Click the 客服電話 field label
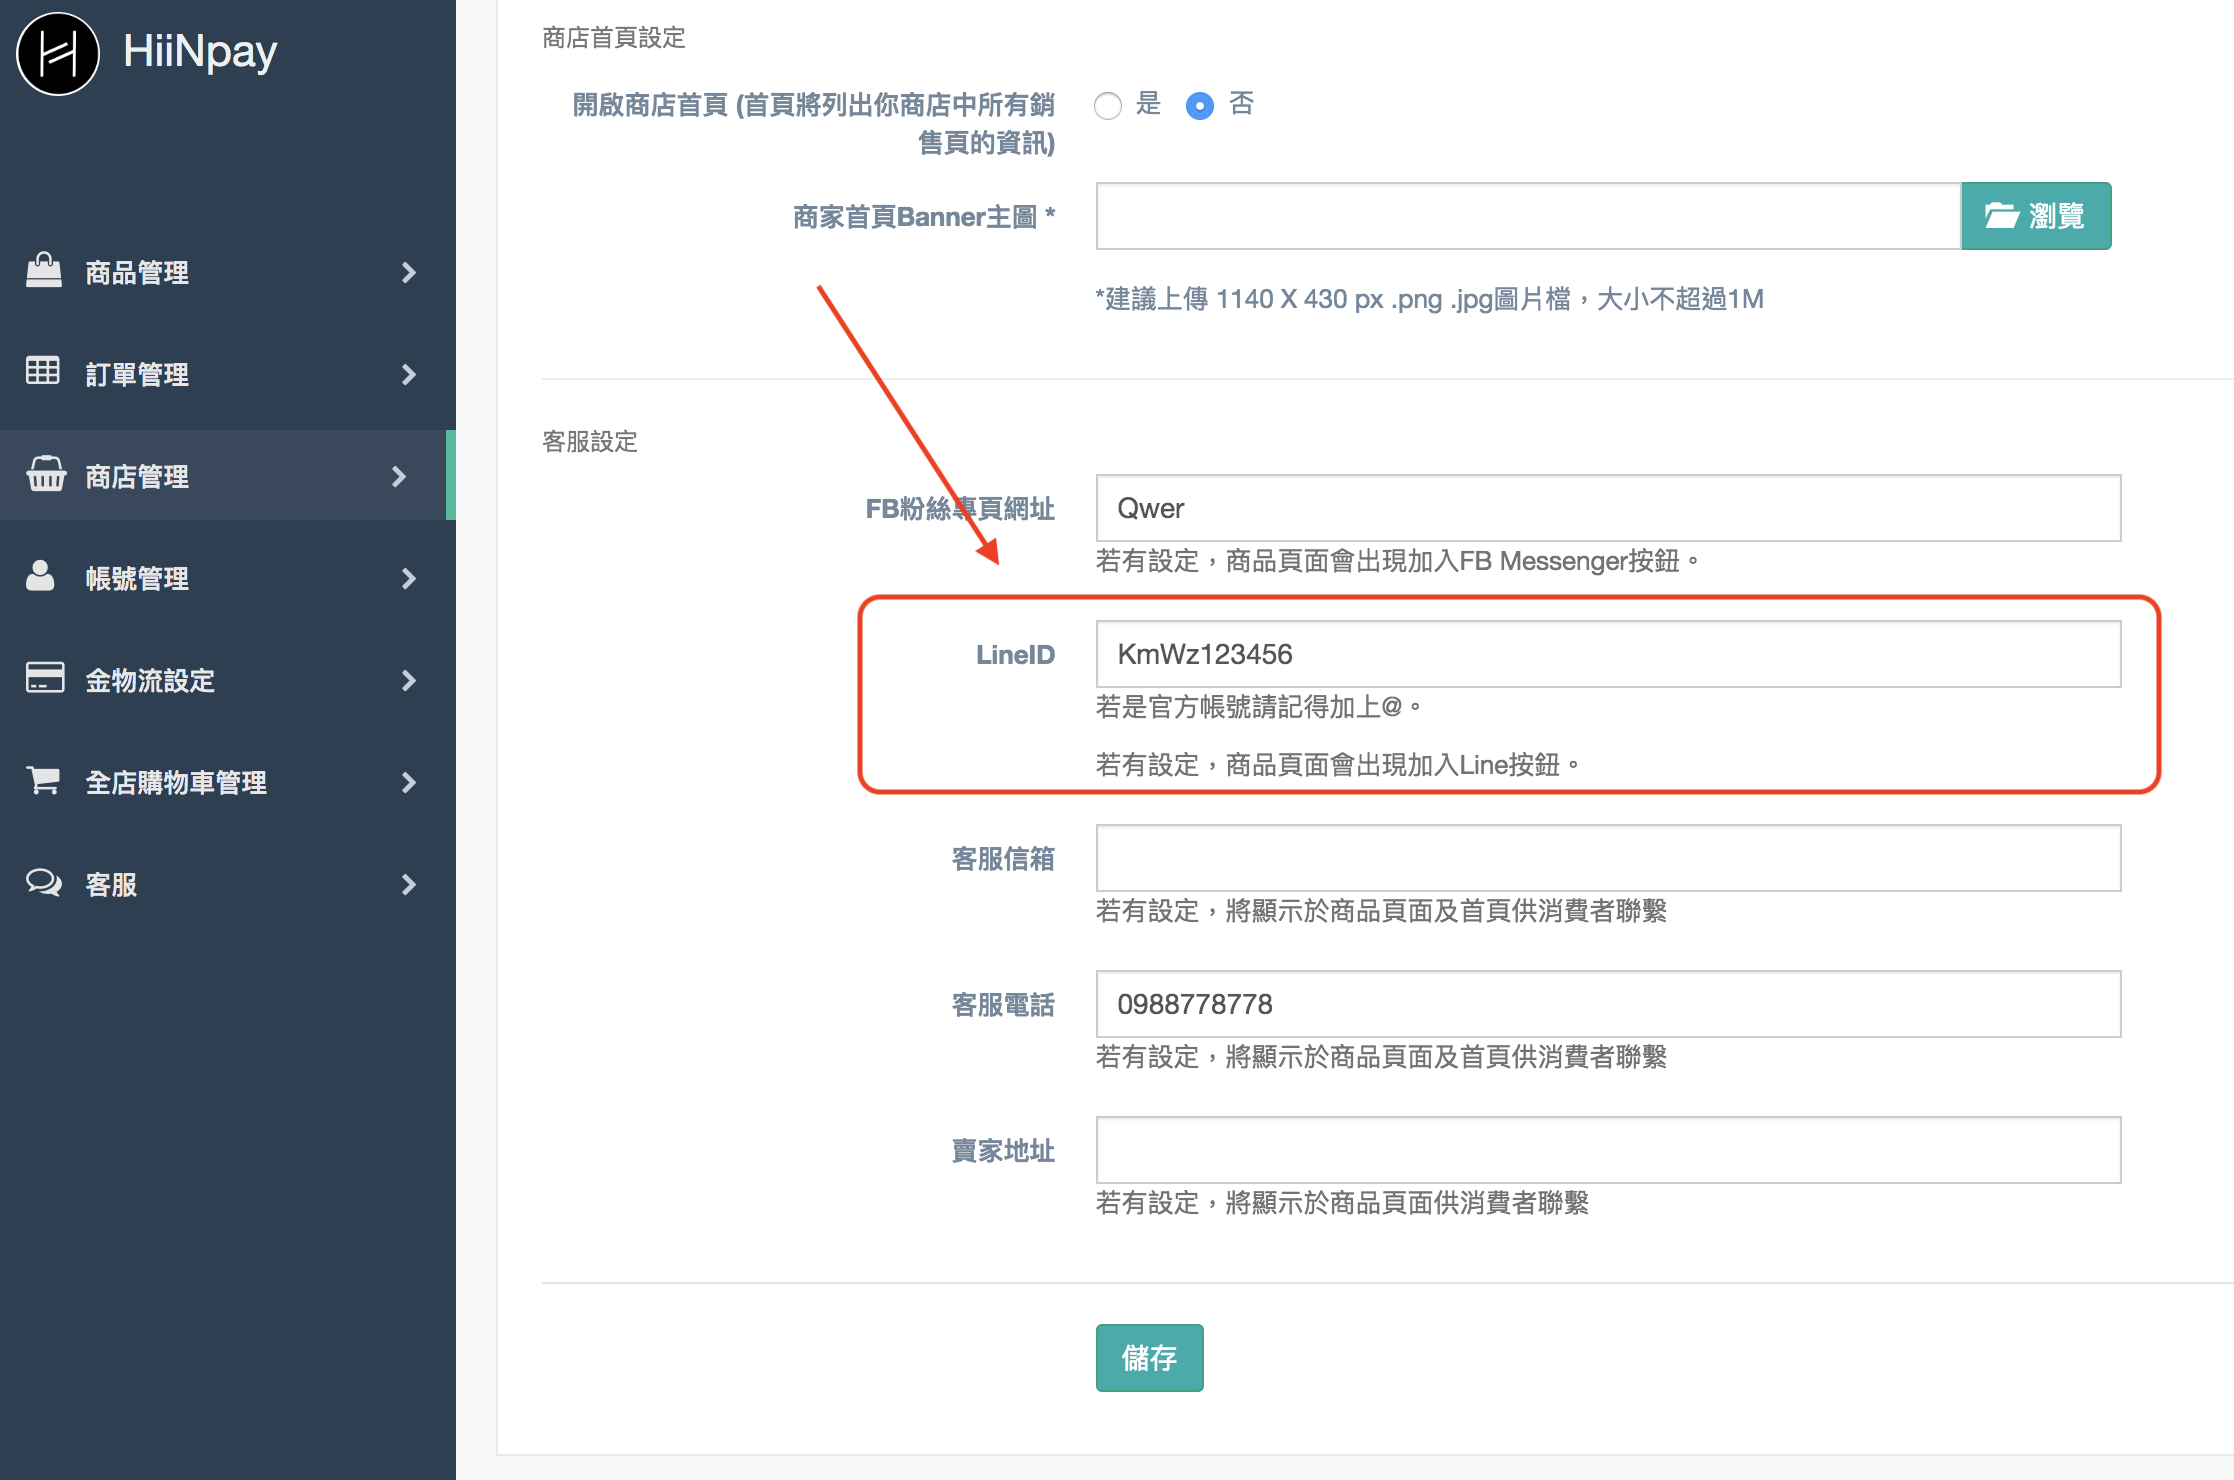This screenshot has height=1480, width=2234. tap(1003, 1005)
